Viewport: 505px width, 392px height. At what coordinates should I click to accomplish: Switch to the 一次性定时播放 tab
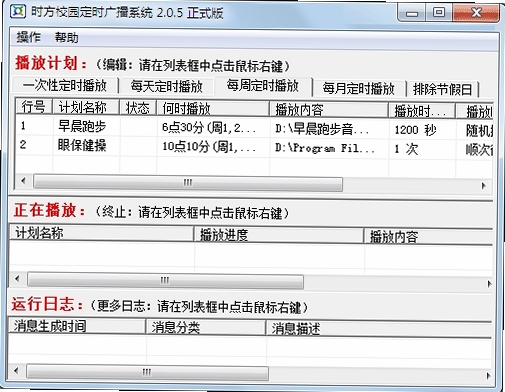(x=65, y=85)
